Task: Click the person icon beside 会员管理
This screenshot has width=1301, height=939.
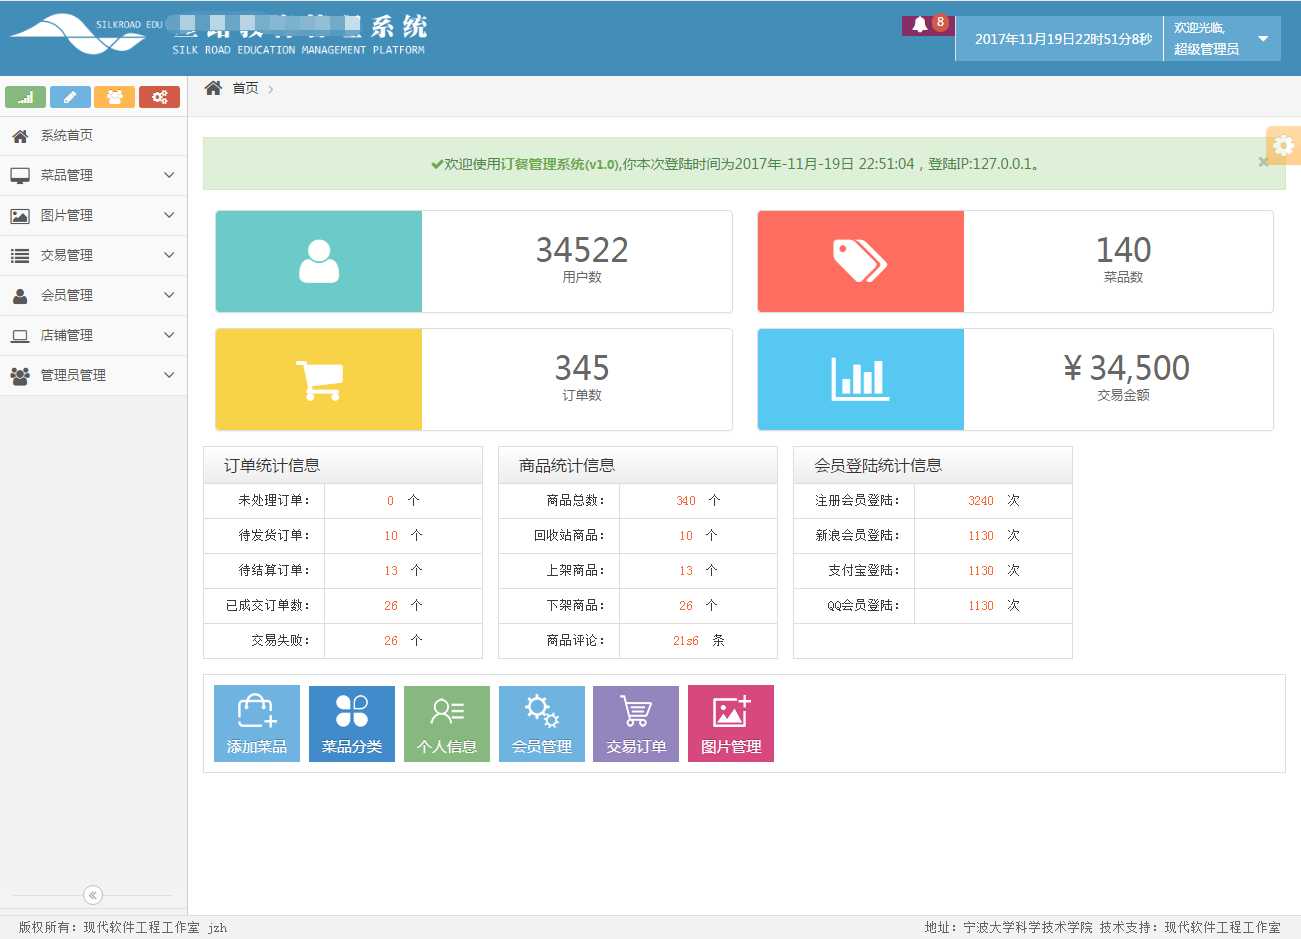Action: [x=20, y=296]
